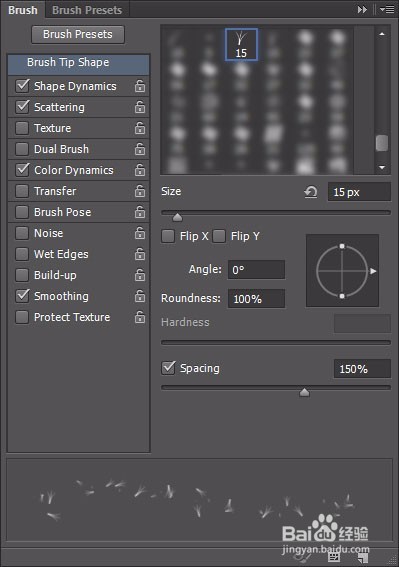The image size is (399, 567).
Task: Click the lock icon for Color Dynamics
Action: pyautogui.click(x=140, y=170)
